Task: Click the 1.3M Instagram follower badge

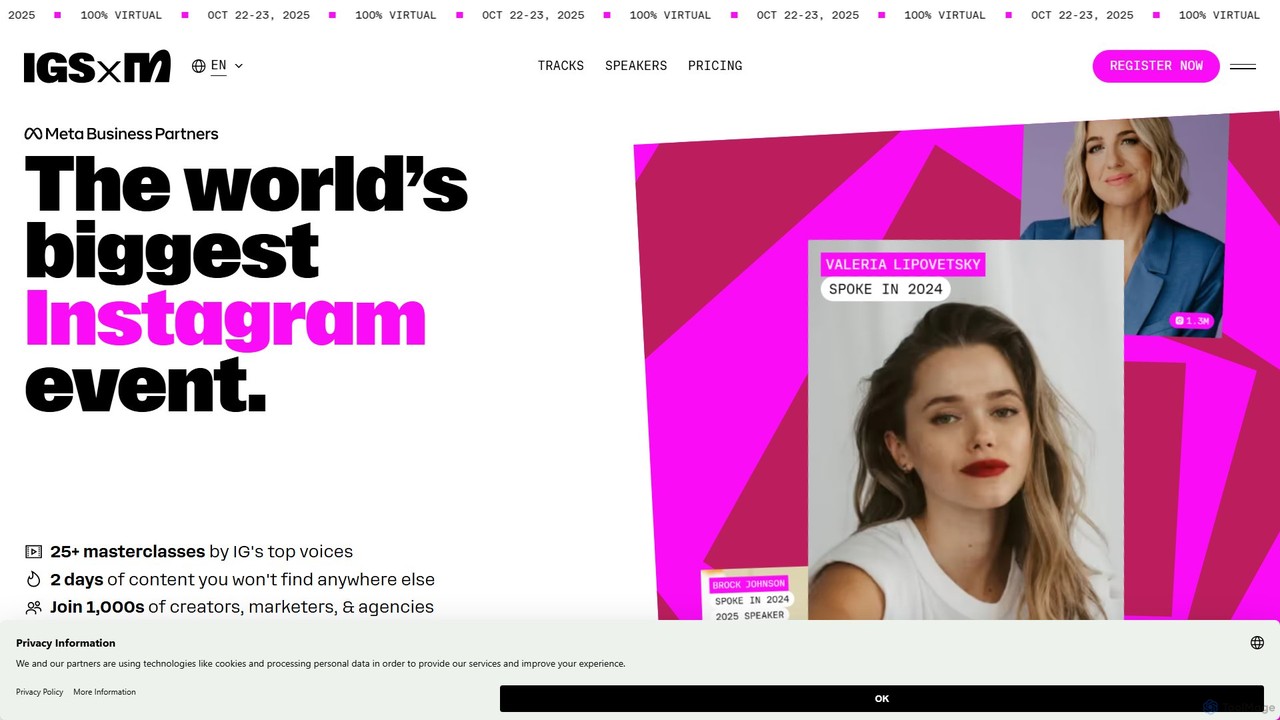Action: pos(1192,321)
